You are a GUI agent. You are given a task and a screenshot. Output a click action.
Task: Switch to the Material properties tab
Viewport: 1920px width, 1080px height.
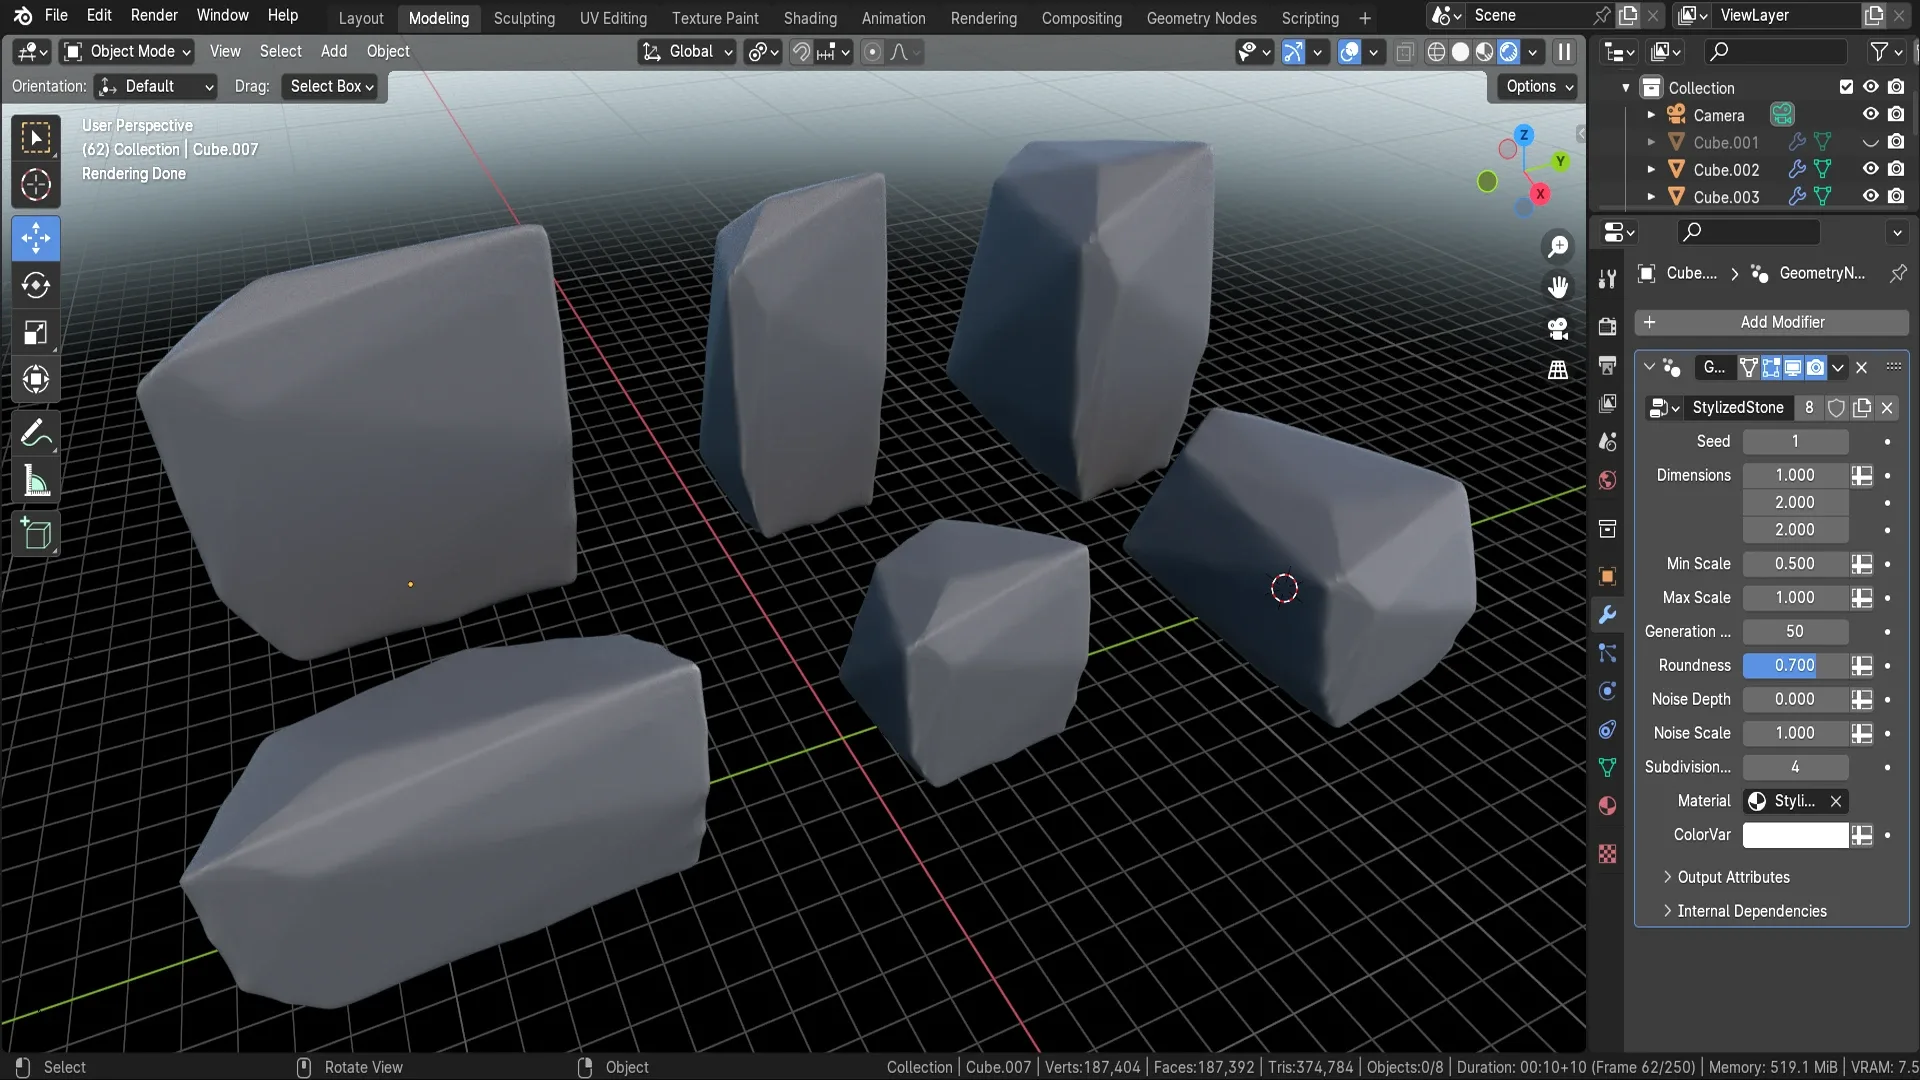(x=1607, y=805)
